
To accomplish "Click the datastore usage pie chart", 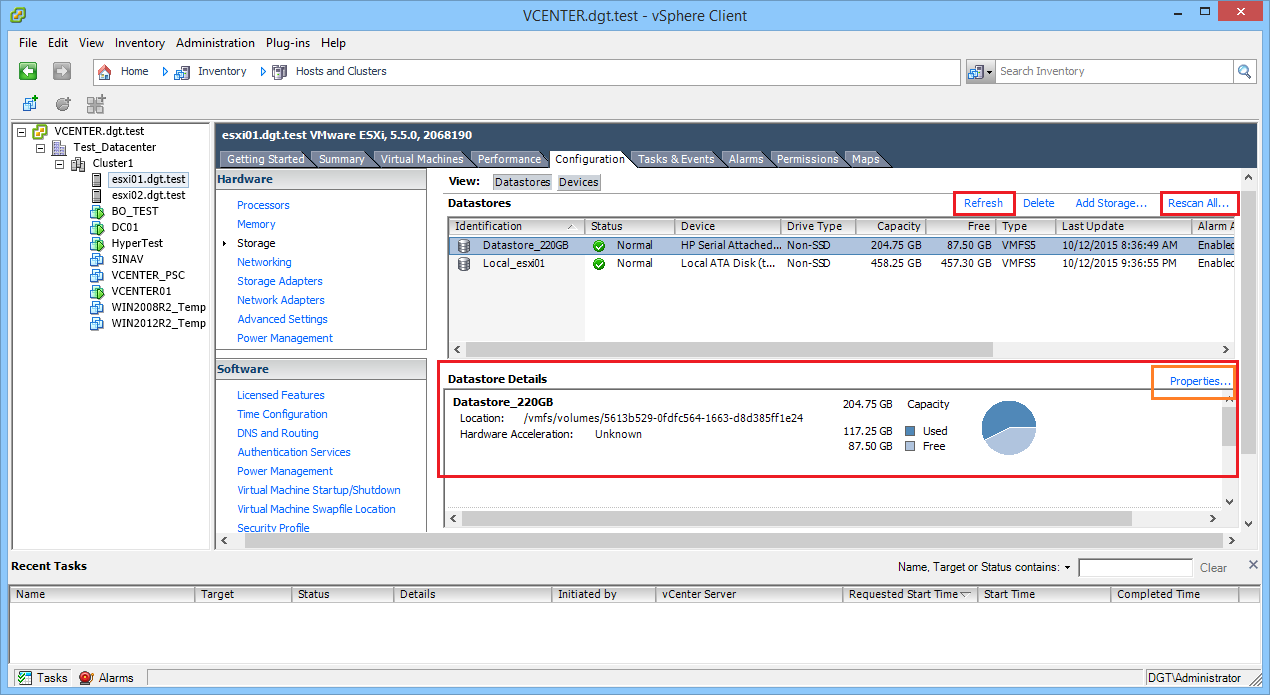I will (x=1008, y=428).
